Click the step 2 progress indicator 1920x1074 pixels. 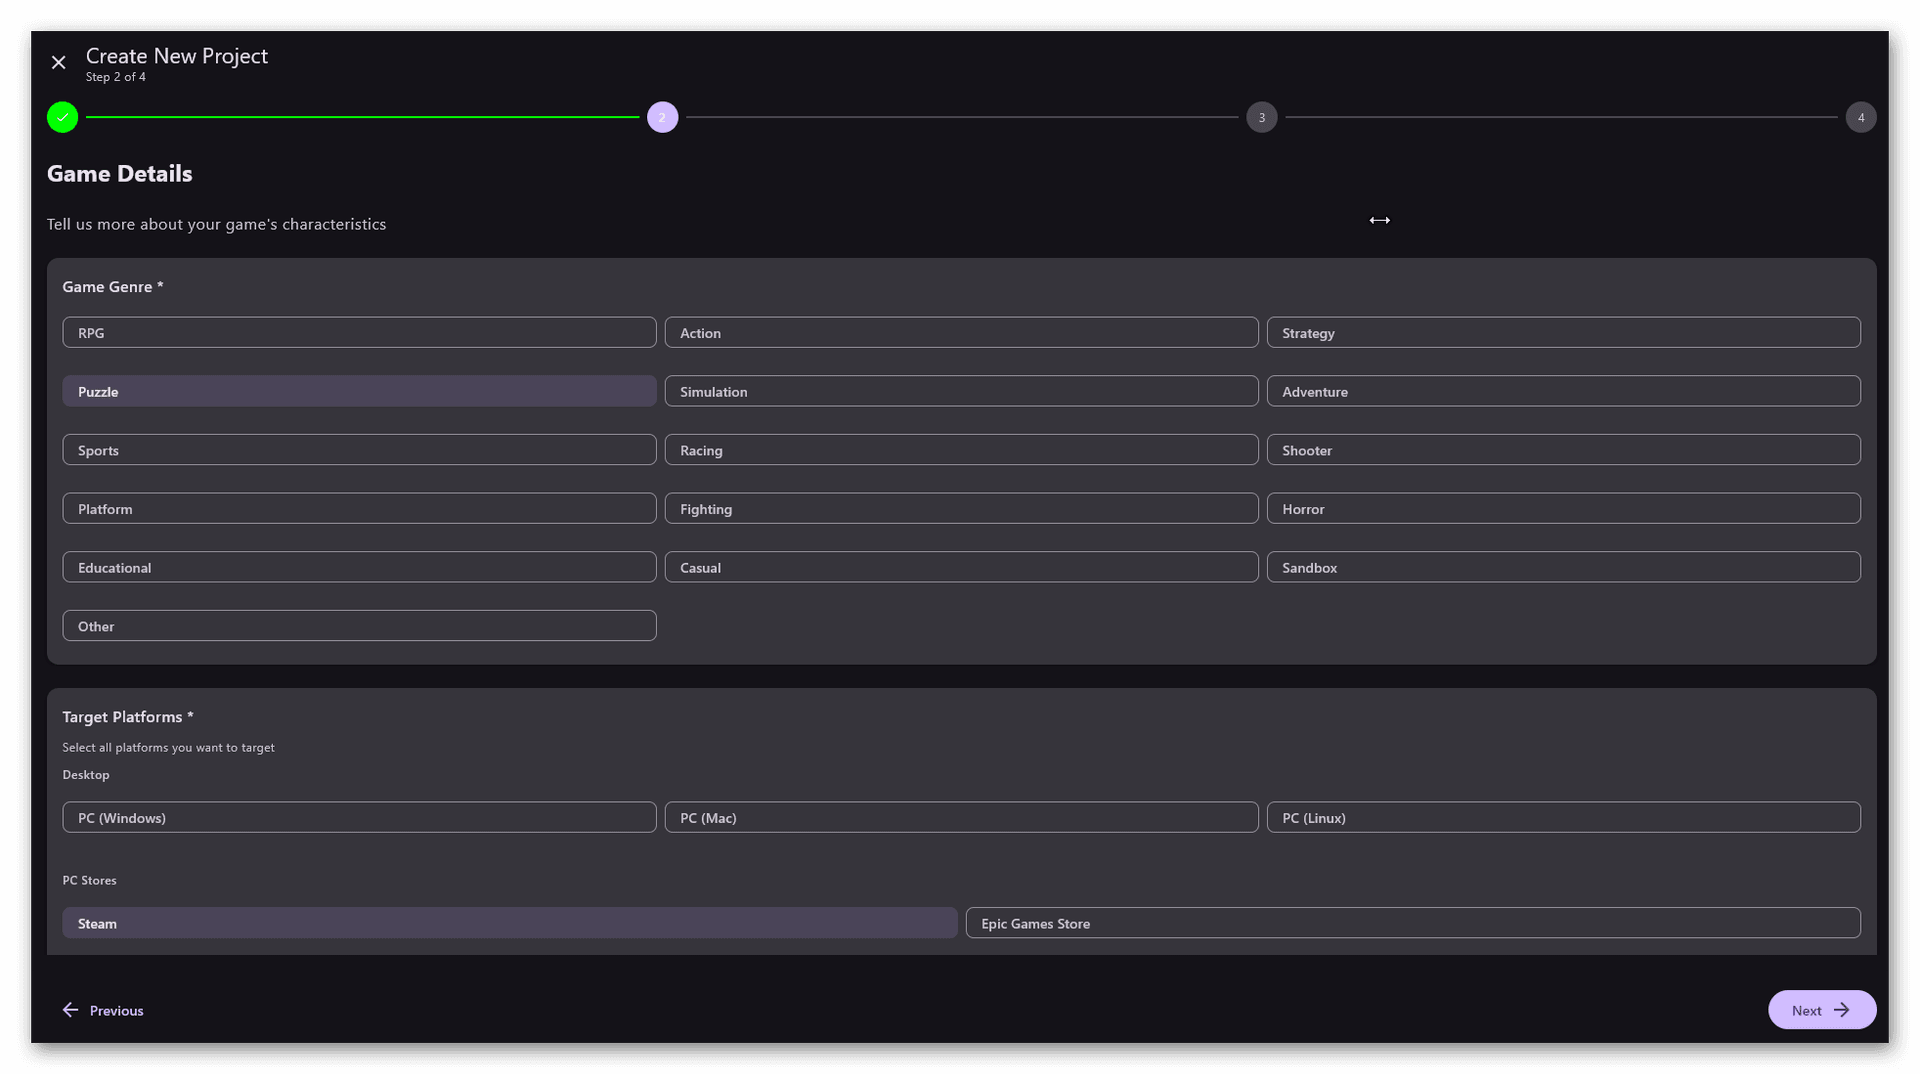(x=662, y=117)
